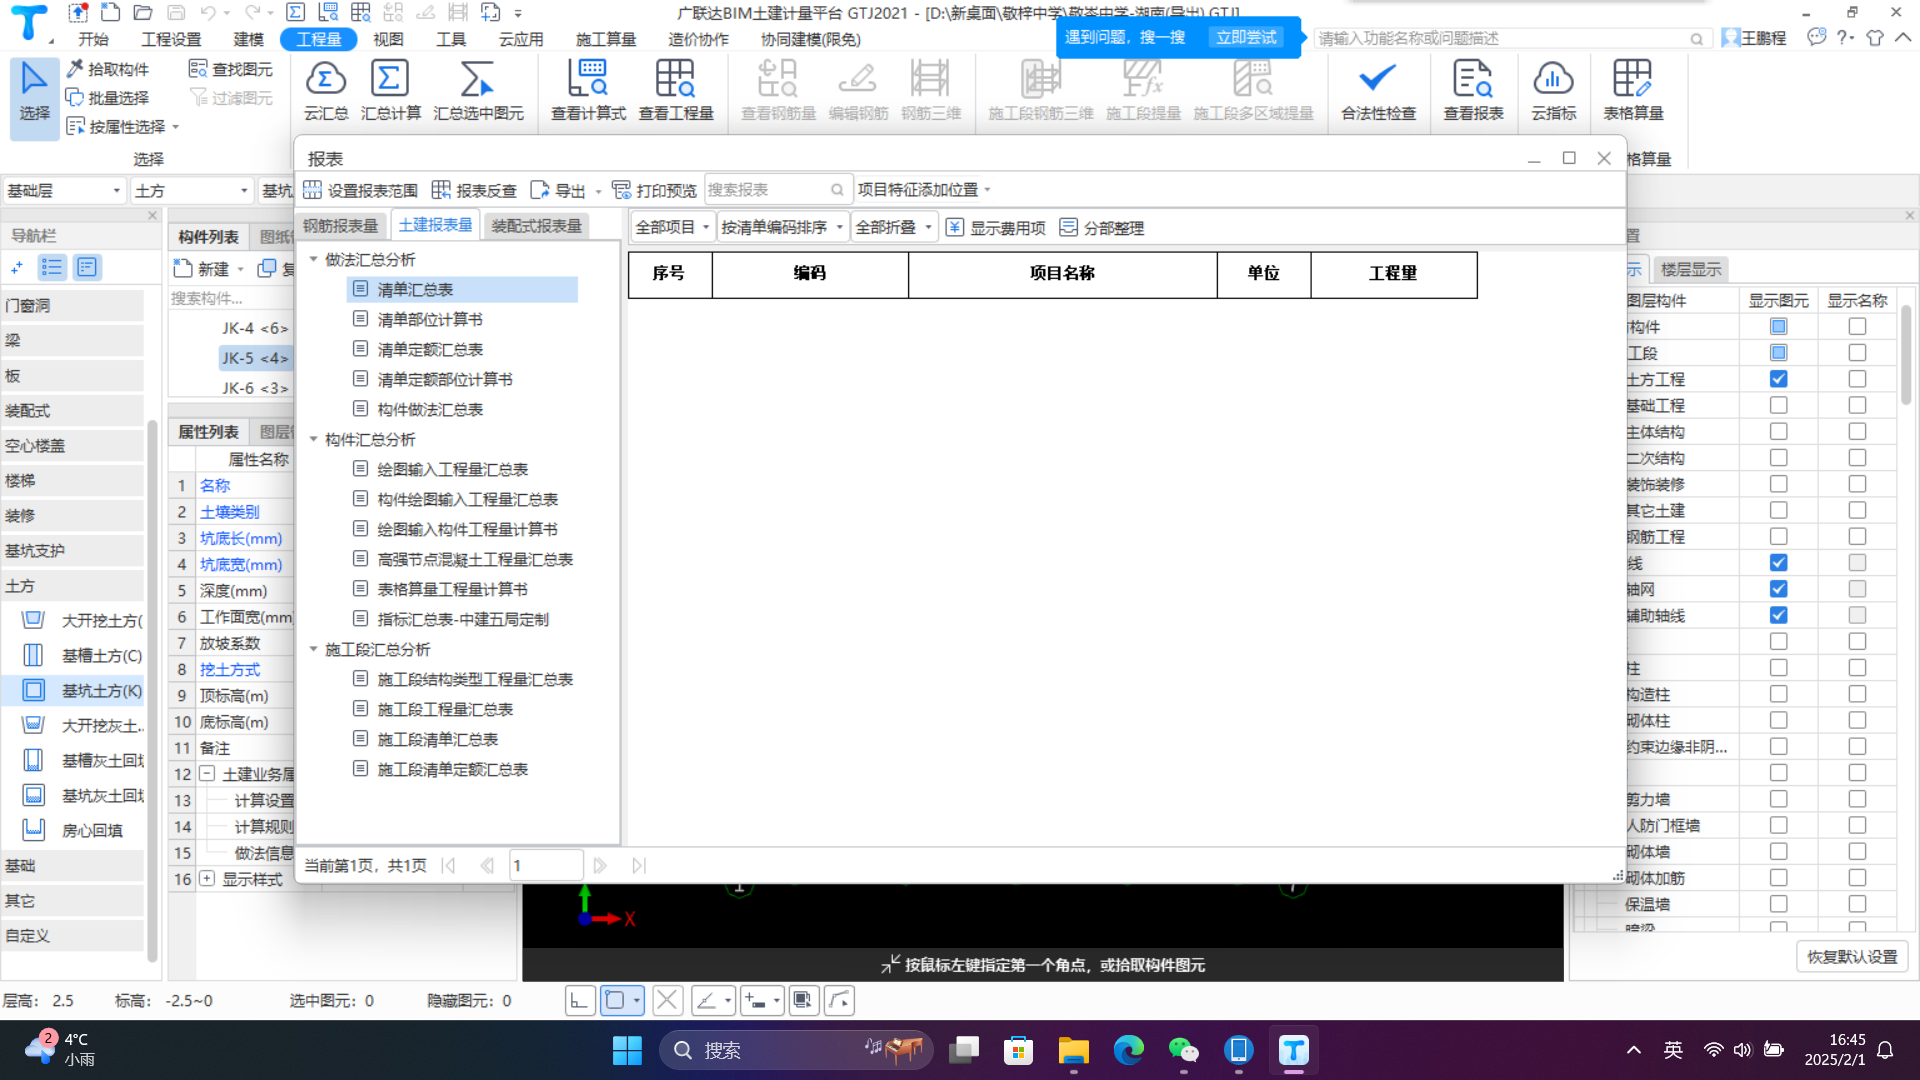
Task: Toggle 显示图元 checkbox for 基础工程
Action: tap(1778, 405)
